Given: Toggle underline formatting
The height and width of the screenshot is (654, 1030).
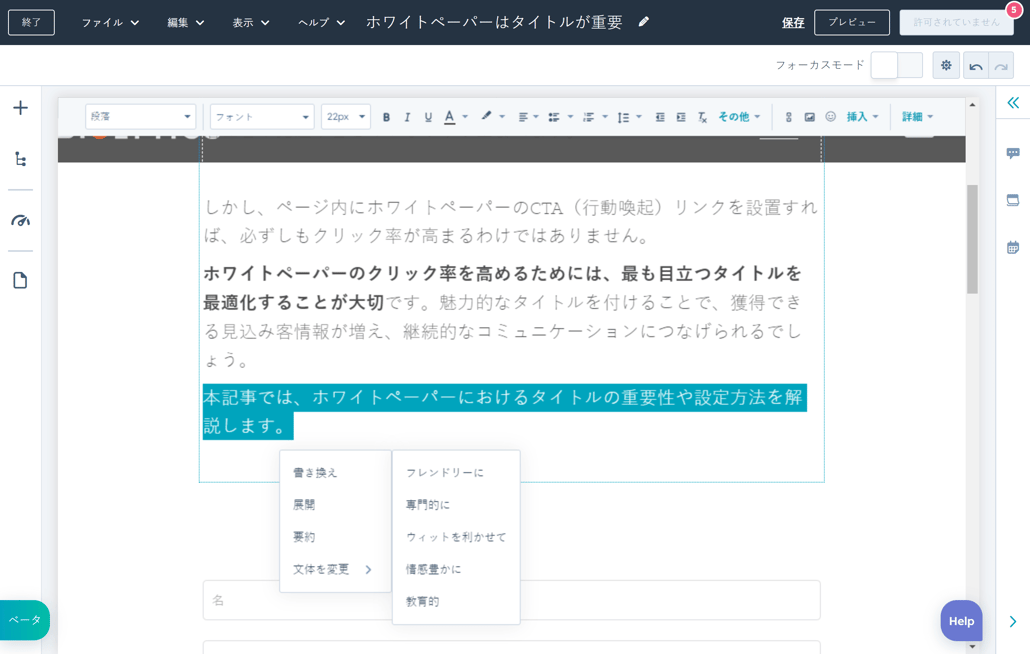Looking at the screenshot, I should (428, 117).
